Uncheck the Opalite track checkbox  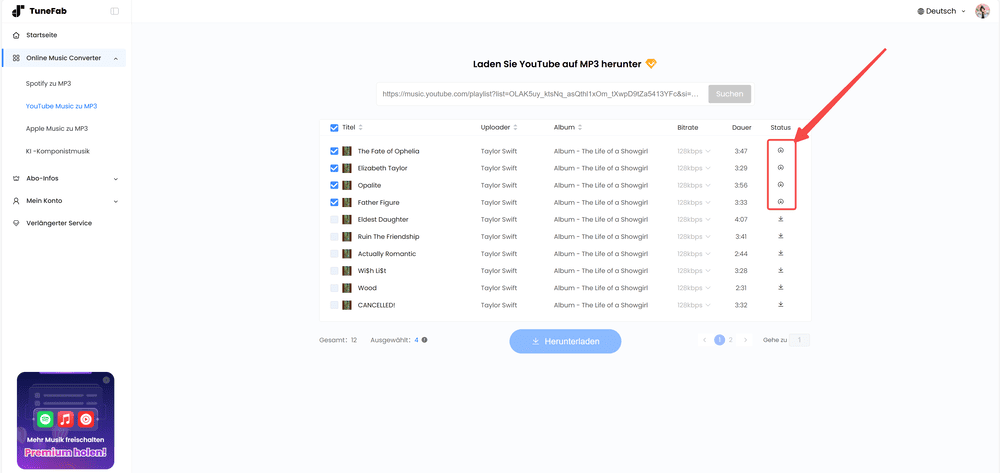[334, 185]
